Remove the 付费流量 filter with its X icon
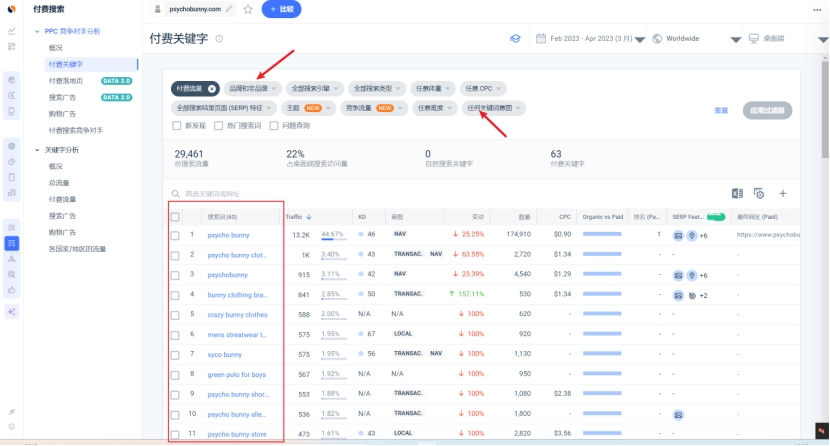Image resolution: width=830 pixels, height=446 pixels. click(212, 89)
